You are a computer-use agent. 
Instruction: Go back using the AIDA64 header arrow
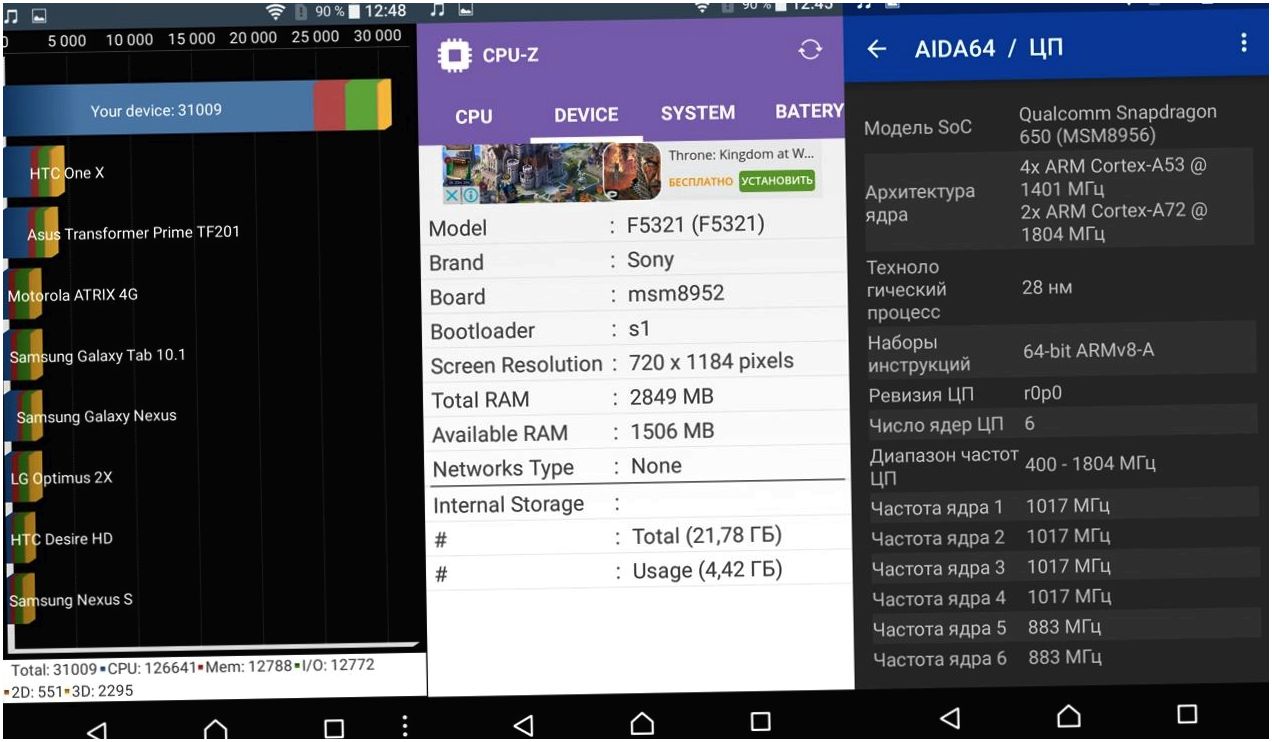[x=877, y=48]
